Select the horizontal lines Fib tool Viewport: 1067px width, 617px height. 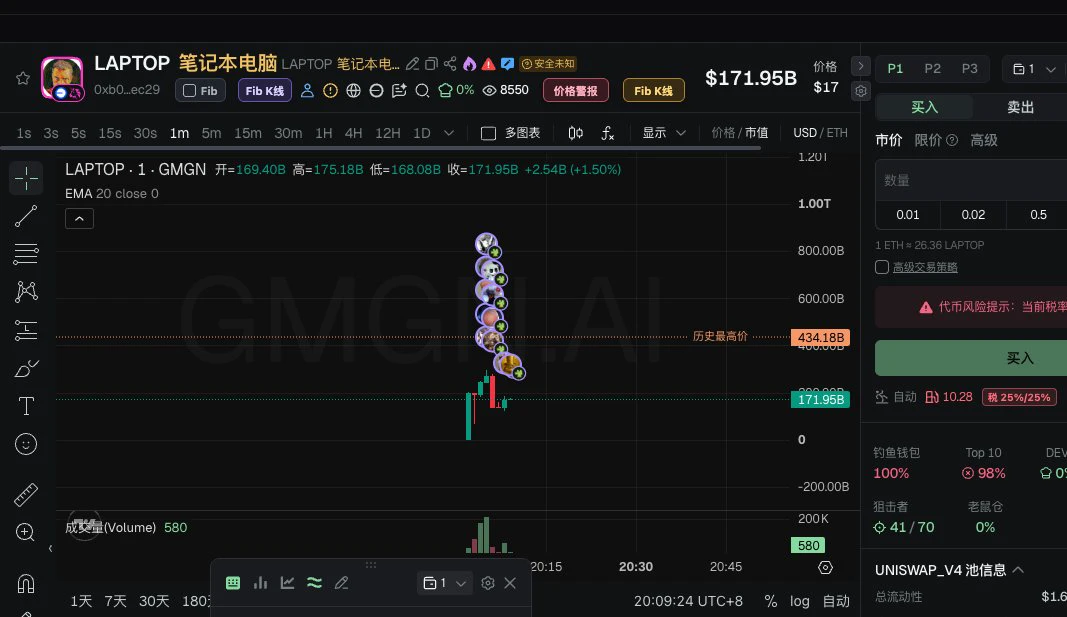click(26, 254)
